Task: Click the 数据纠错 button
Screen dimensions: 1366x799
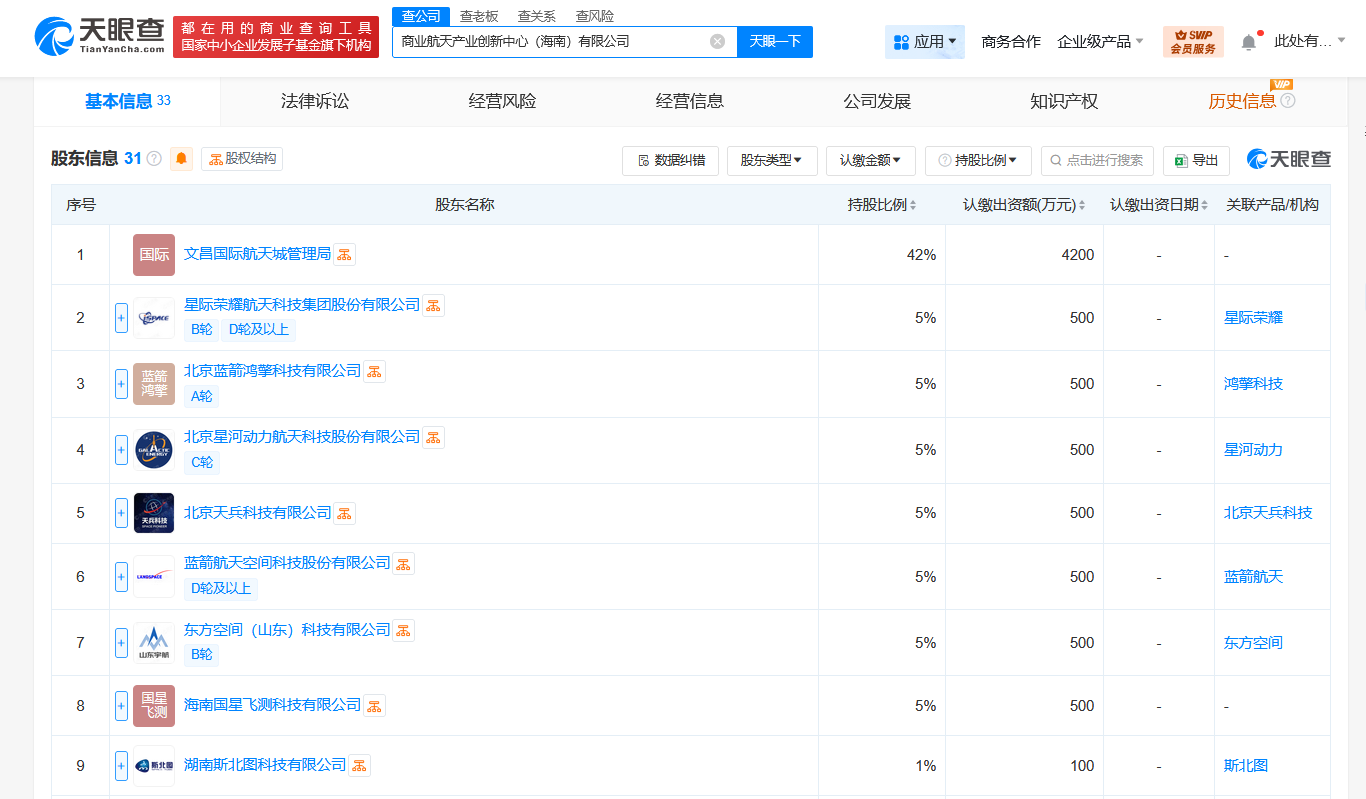Action: coord(670,160)
